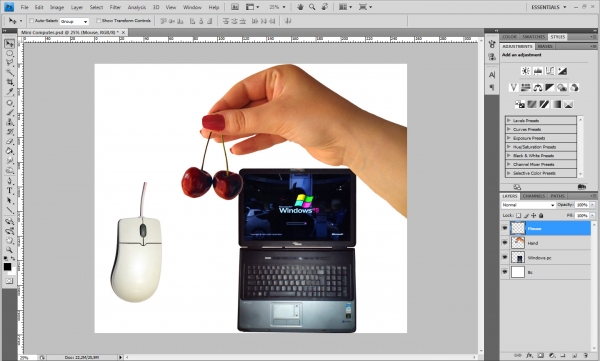Toggle lock all in Layers panel

pos(541,216)
